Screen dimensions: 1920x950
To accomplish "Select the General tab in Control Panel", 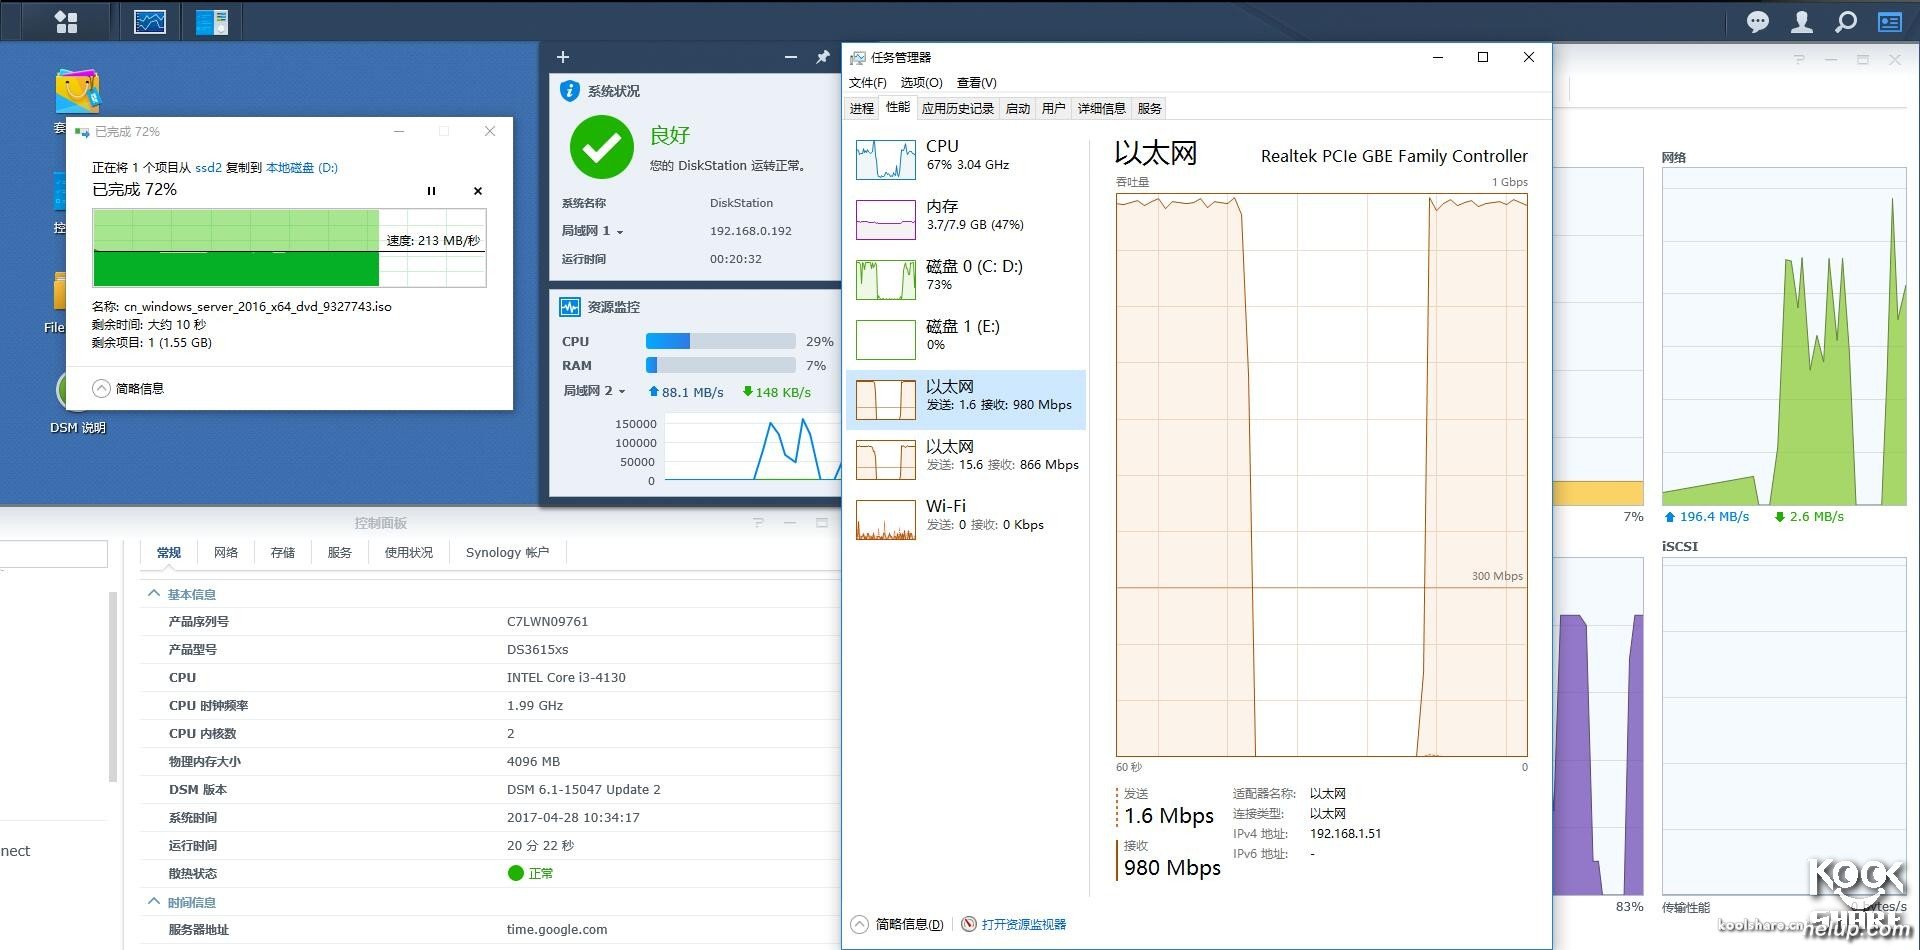I will [169, 552].
